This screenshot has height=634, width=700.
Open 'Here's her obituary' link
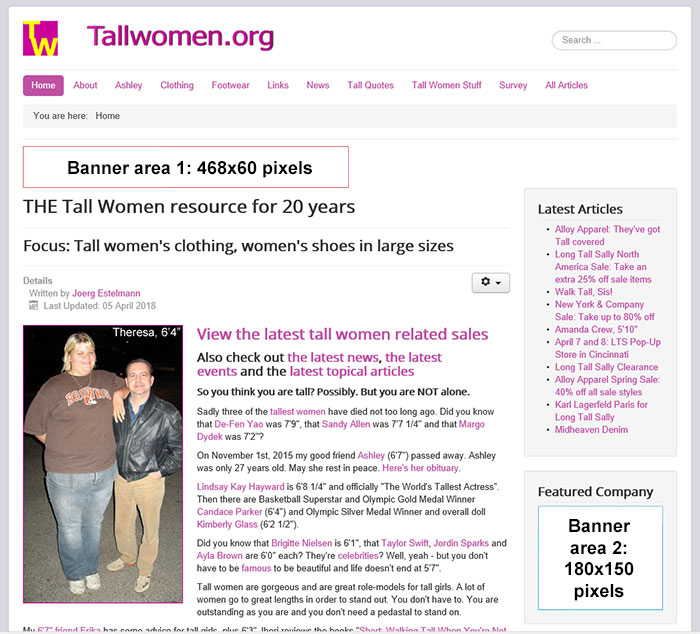click(x=421, y=468)
